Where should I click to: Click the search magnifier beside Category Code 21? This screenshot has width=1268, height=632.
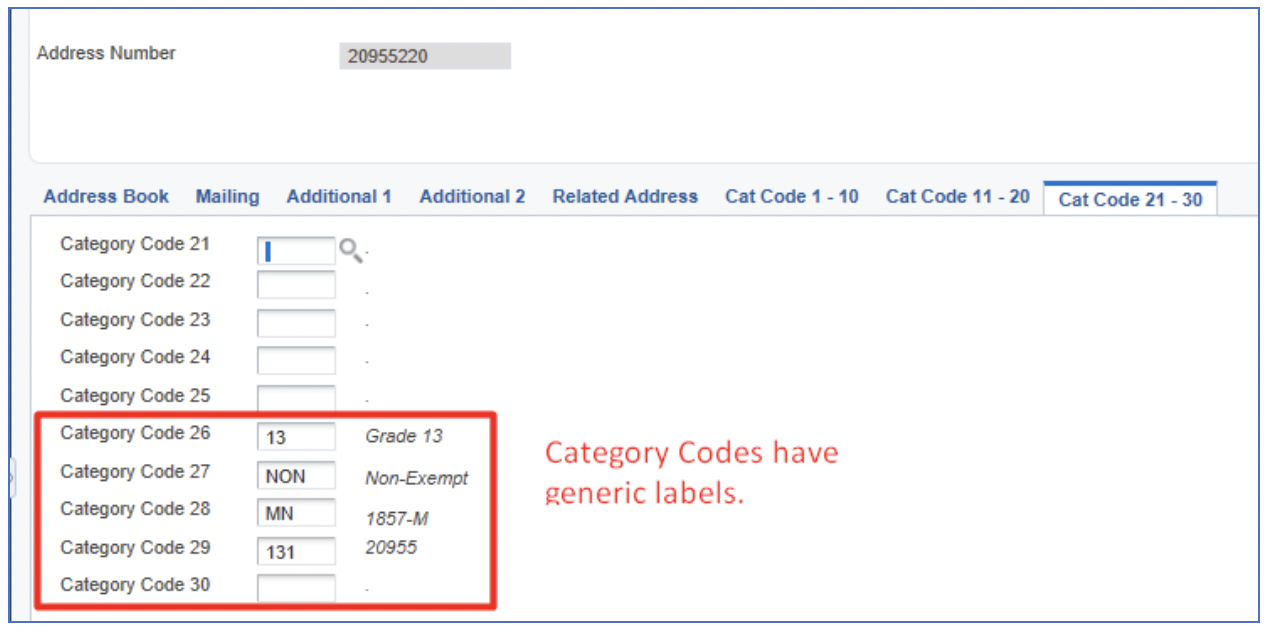350,249
